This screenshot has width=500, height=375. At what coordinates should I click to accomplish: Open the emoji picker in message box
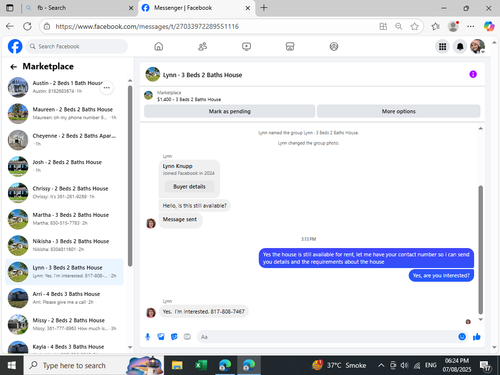(x=462, y=337)
